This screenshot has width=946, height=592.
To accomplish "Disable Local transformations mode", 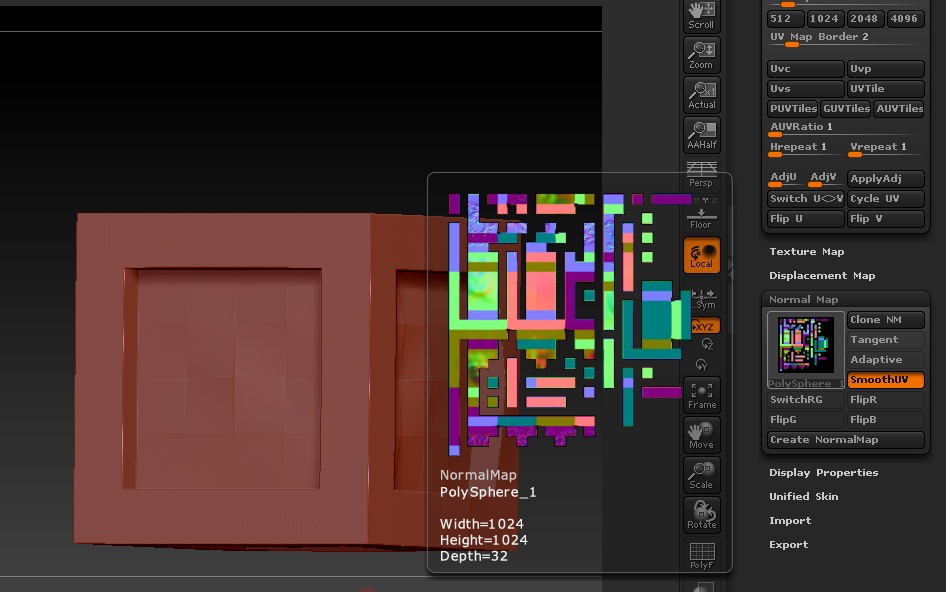I will pos(702,255).
